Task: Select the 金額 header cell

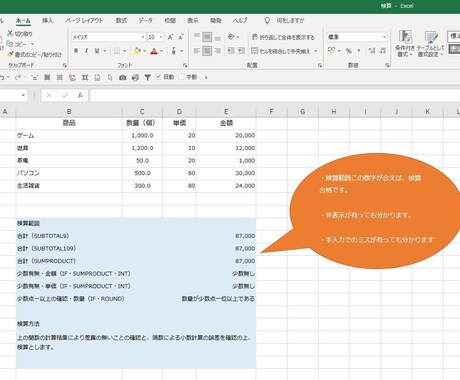Action: [226, 123]
